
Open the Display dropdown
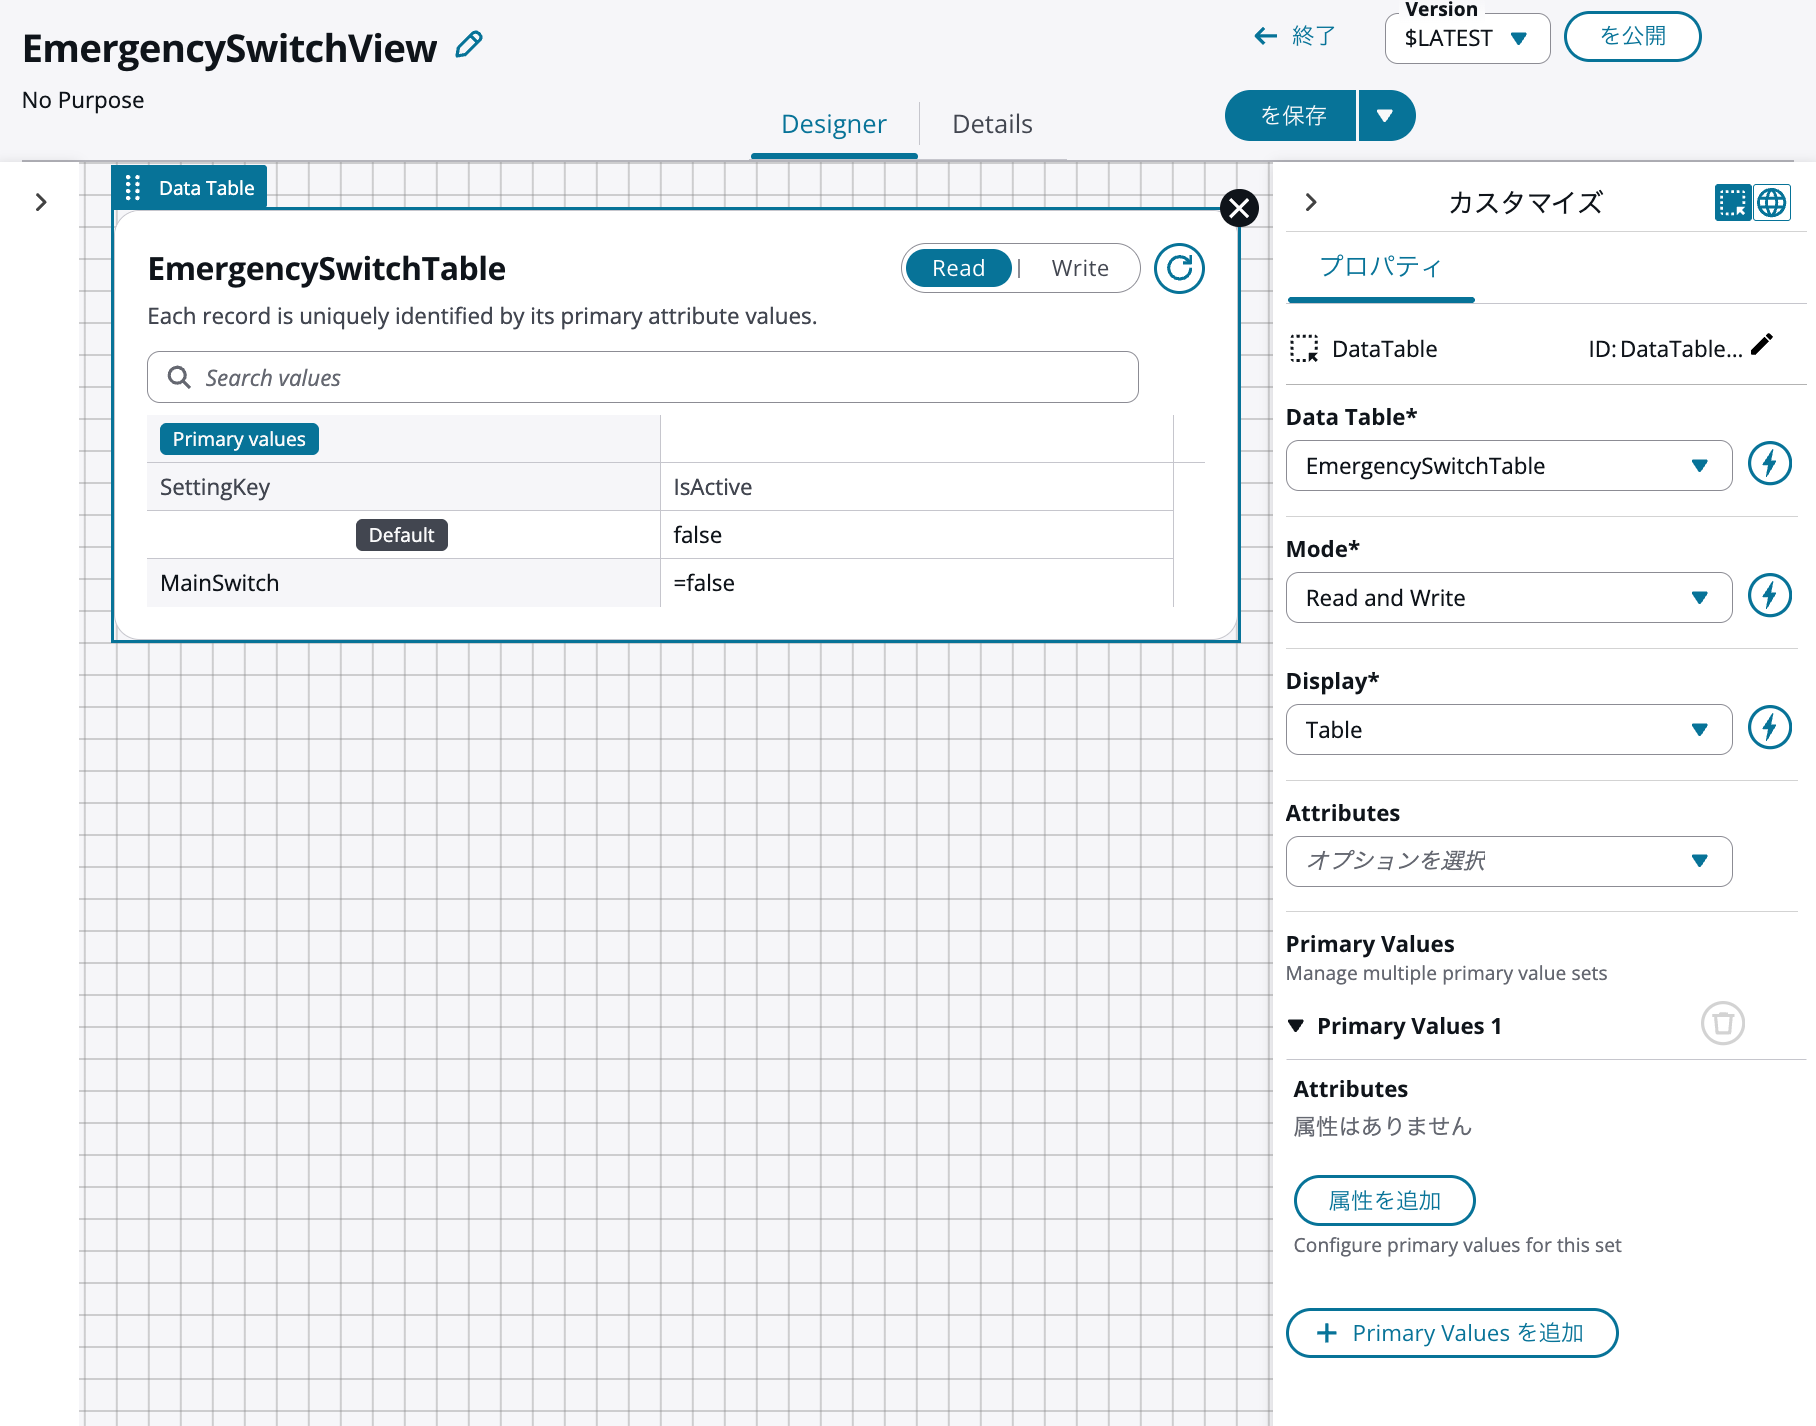(1508, 730)
